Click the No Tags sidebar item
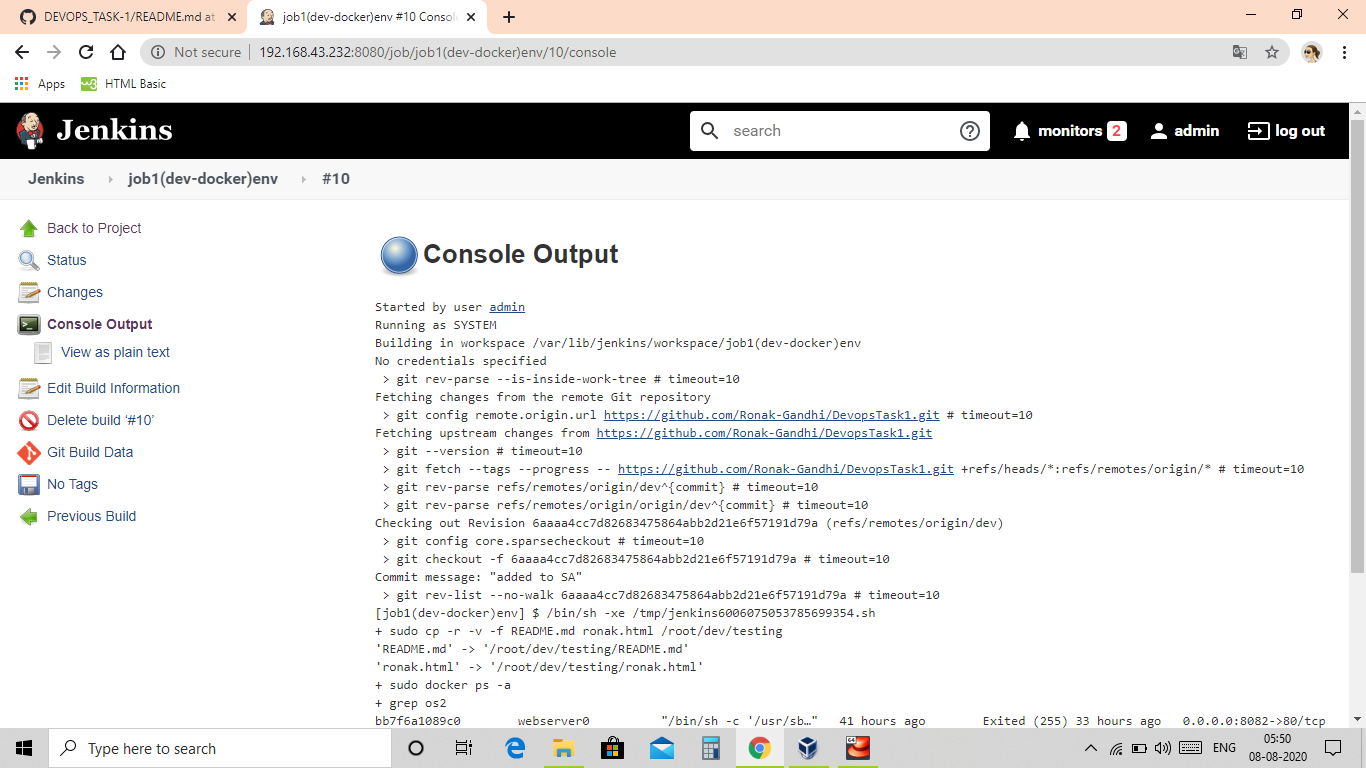The height and width of the screenshot is (768, 1366). click(x=72, y=484)
